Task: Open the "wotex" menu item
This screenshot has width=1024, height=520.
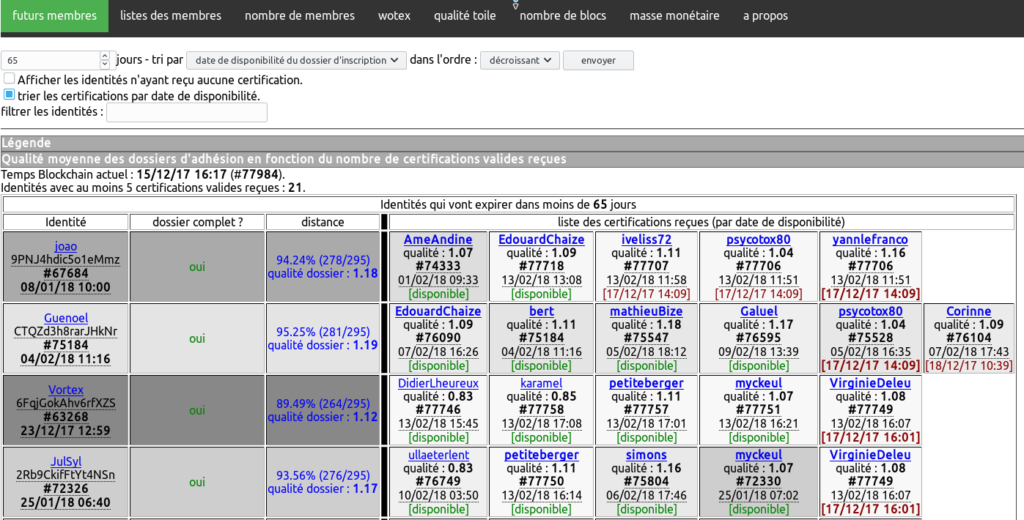Action: pos(394,16)
